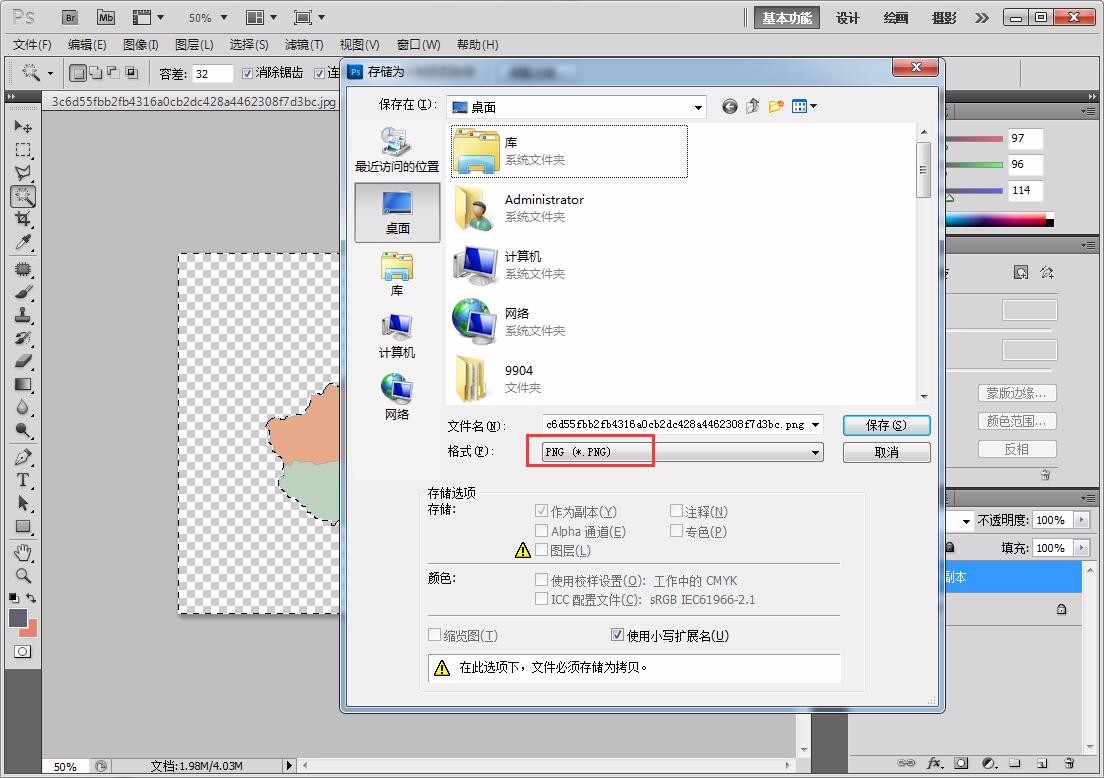The width and height of the screenshot is (1104, 778).
Task: Switch to the 设计 workspace tab
Action: click(x=848, y=17)
